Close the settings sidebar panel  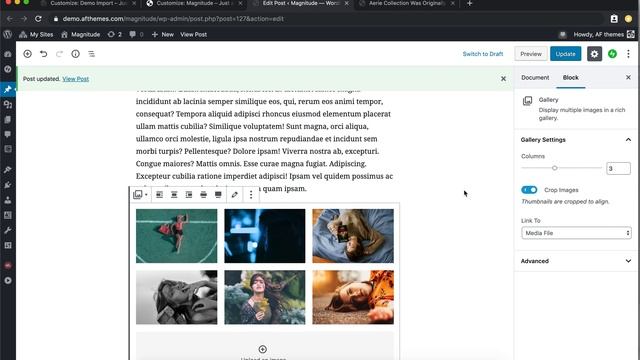628,78
